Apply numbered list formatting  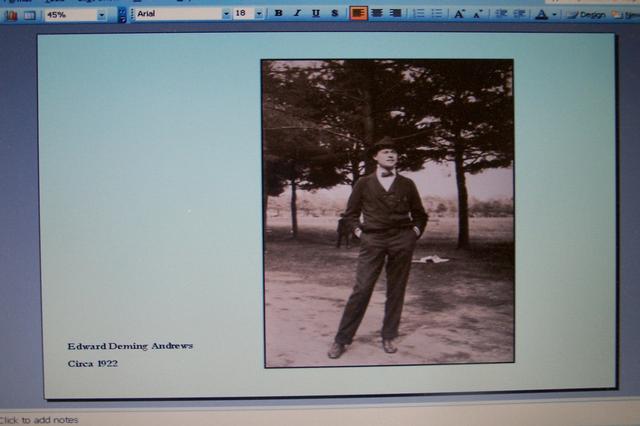pos(419,13)
